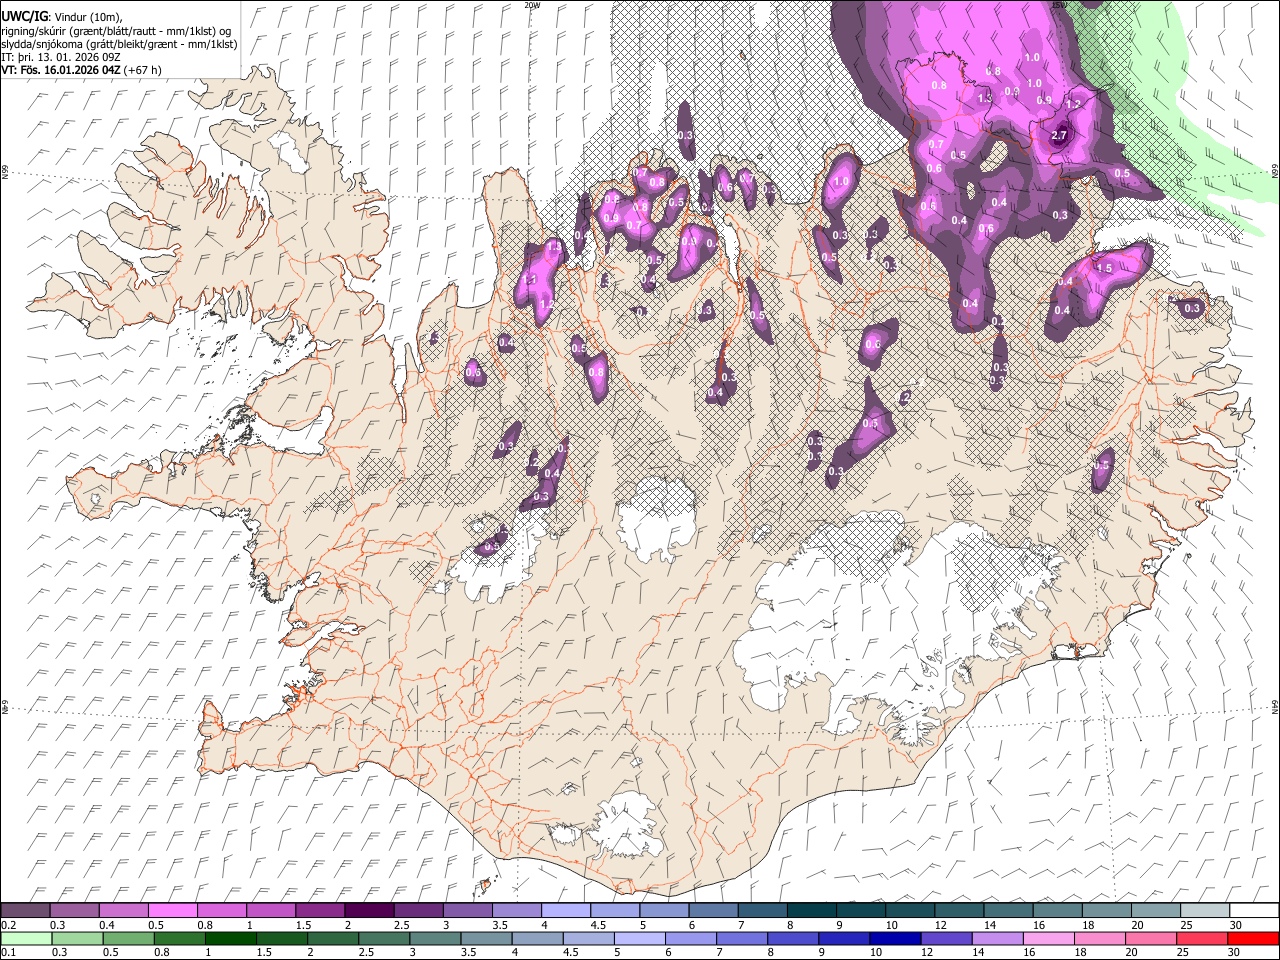This screenshot has width=1280, height=960.
Task: Select the "0.2" label in the upper legend
Action: click(8, 925)
